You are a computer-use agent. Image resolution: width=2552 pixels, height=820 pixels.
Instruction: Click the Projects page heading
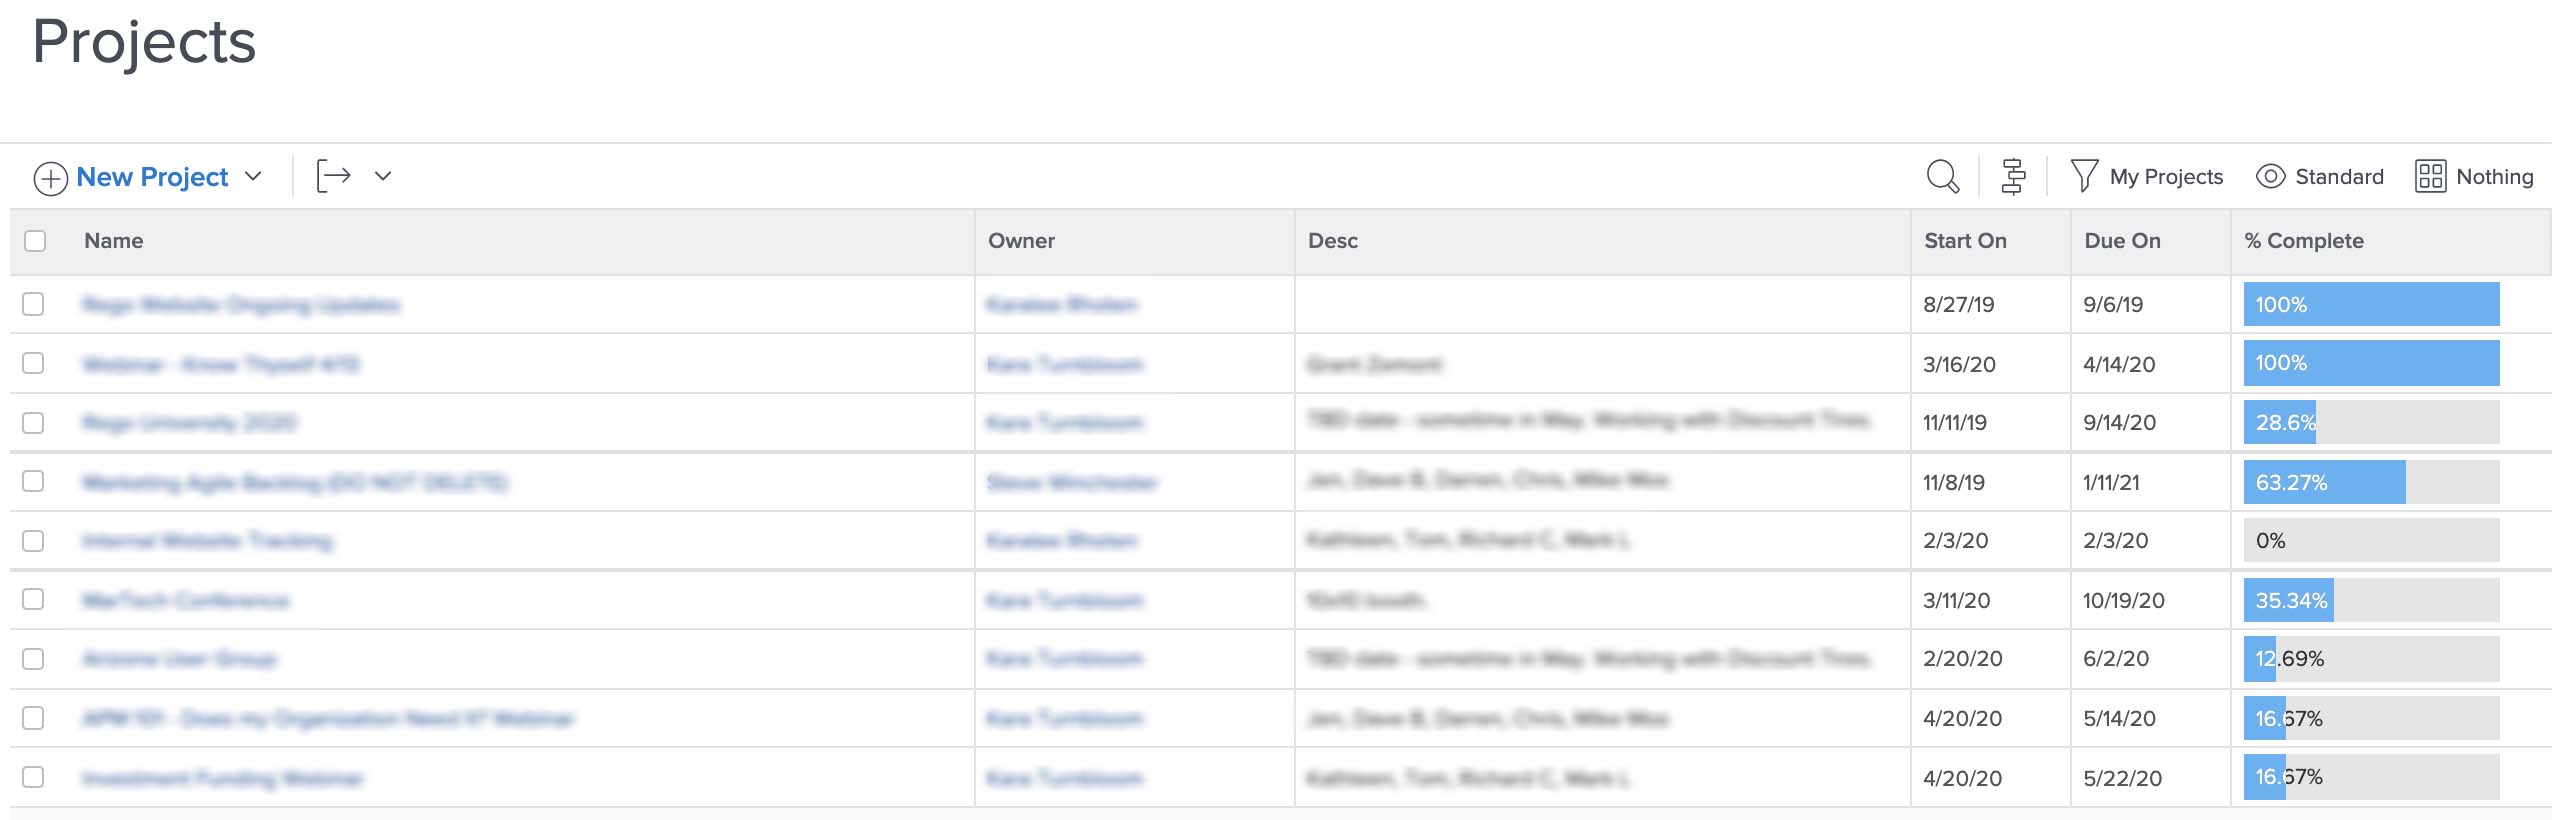tap(144, 44)
